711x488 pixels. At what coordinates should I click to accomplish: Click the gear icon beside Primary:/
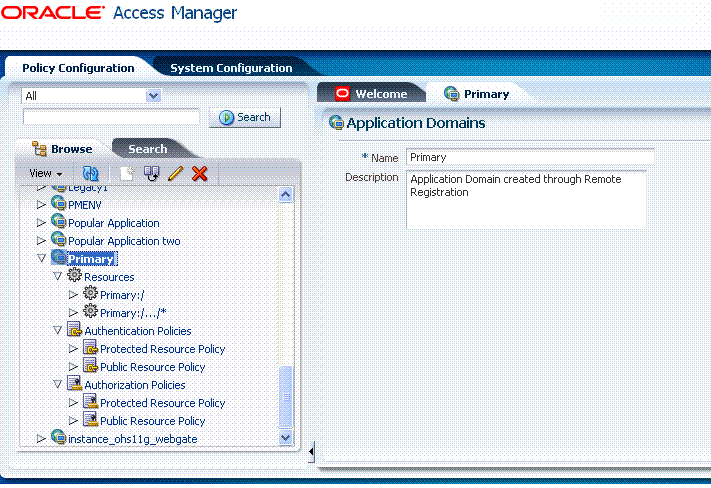coord(90,293)
